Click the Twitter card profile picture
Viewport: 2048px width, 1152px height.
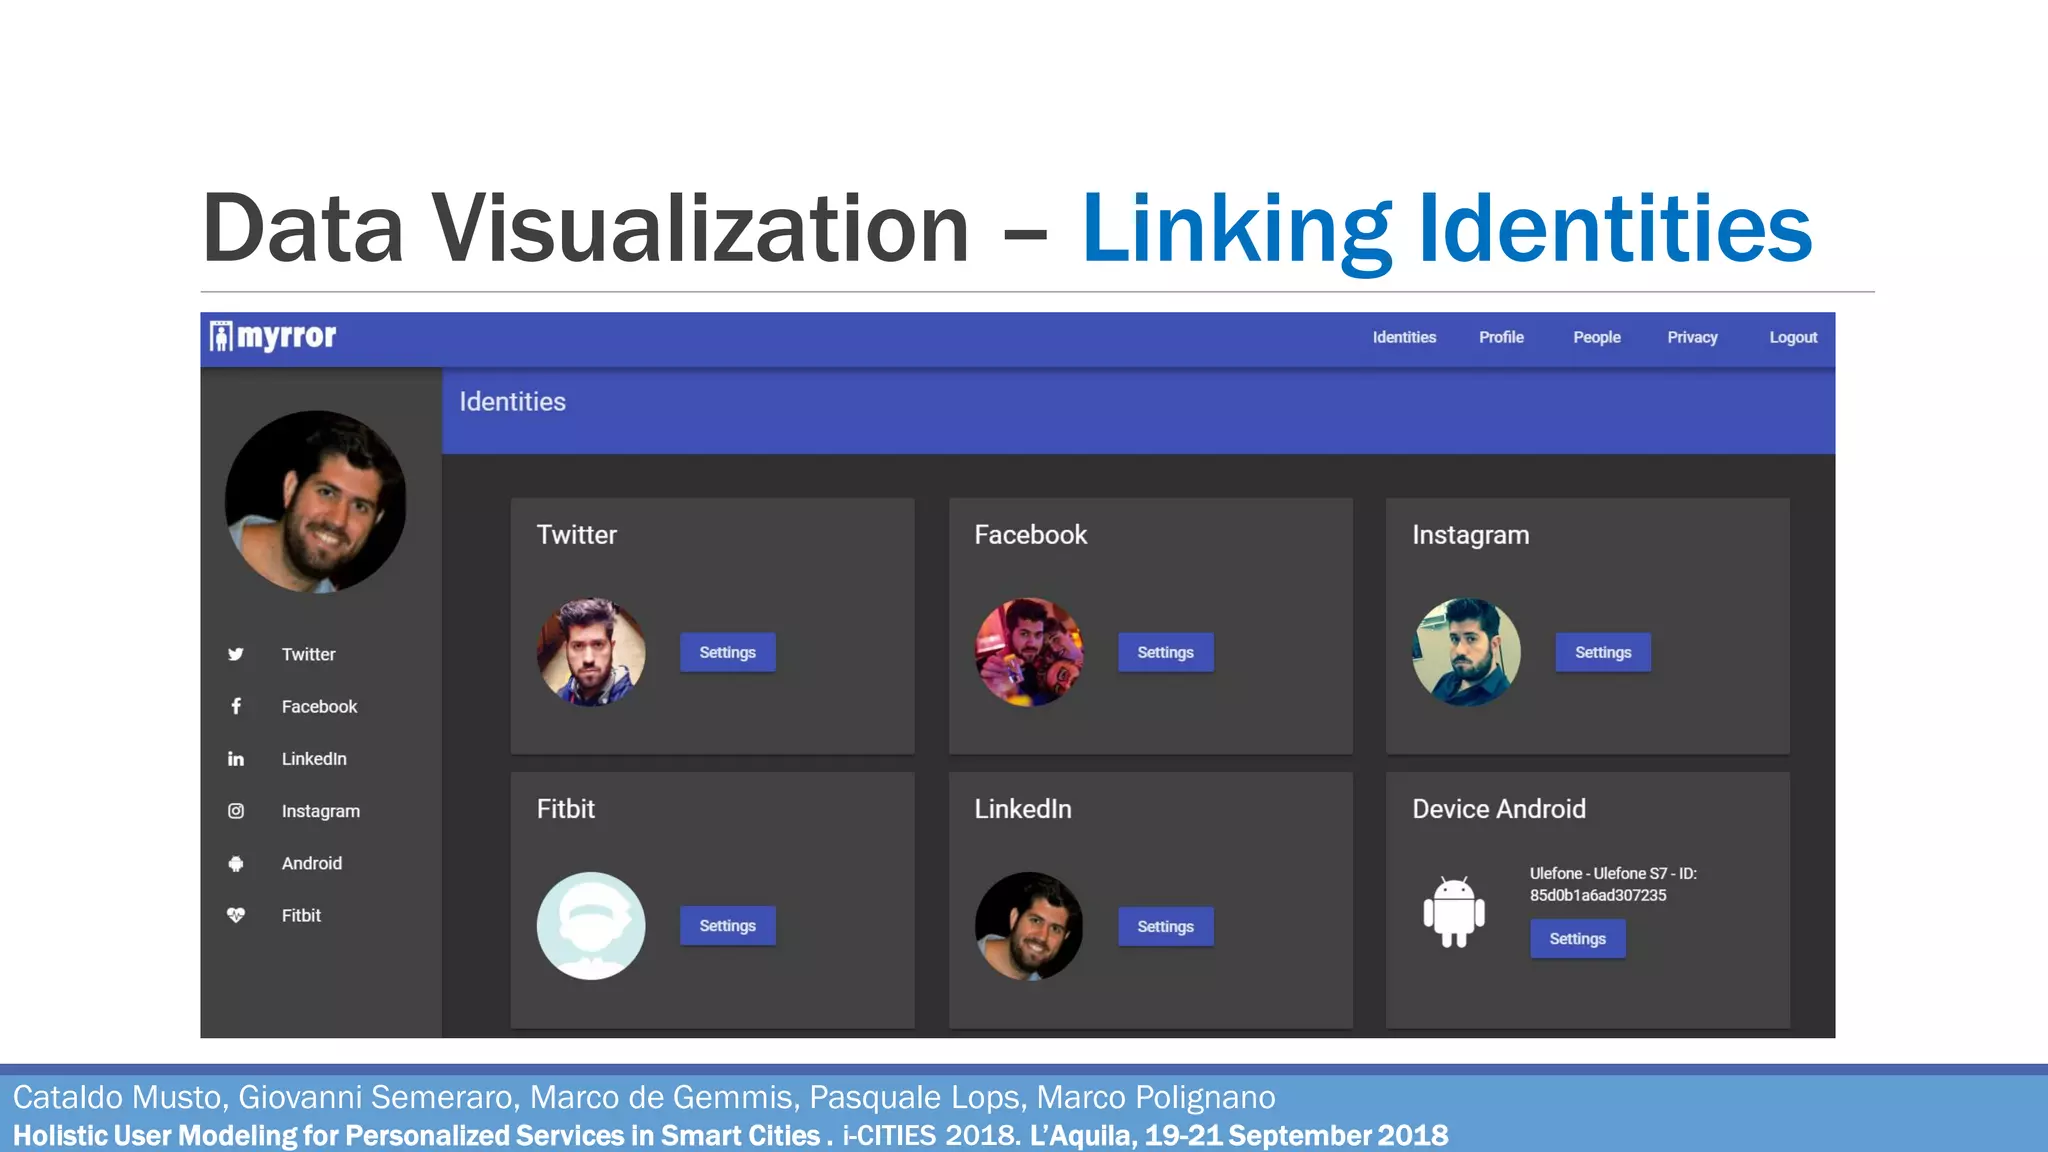coord(591,652)
